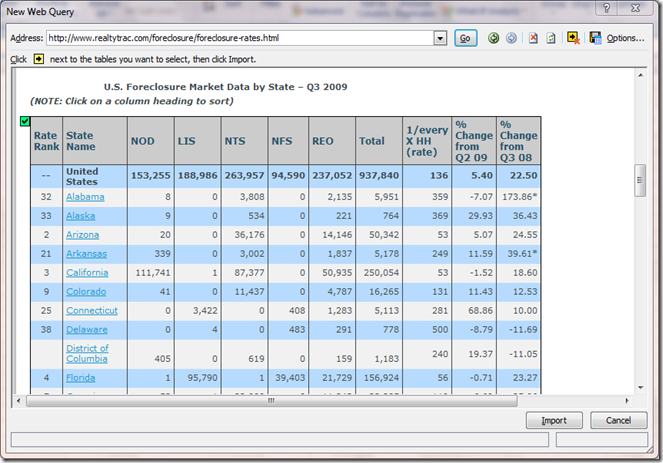
Task: Expand the Address dropdown arrow
Action: click(x=440, y=38)
